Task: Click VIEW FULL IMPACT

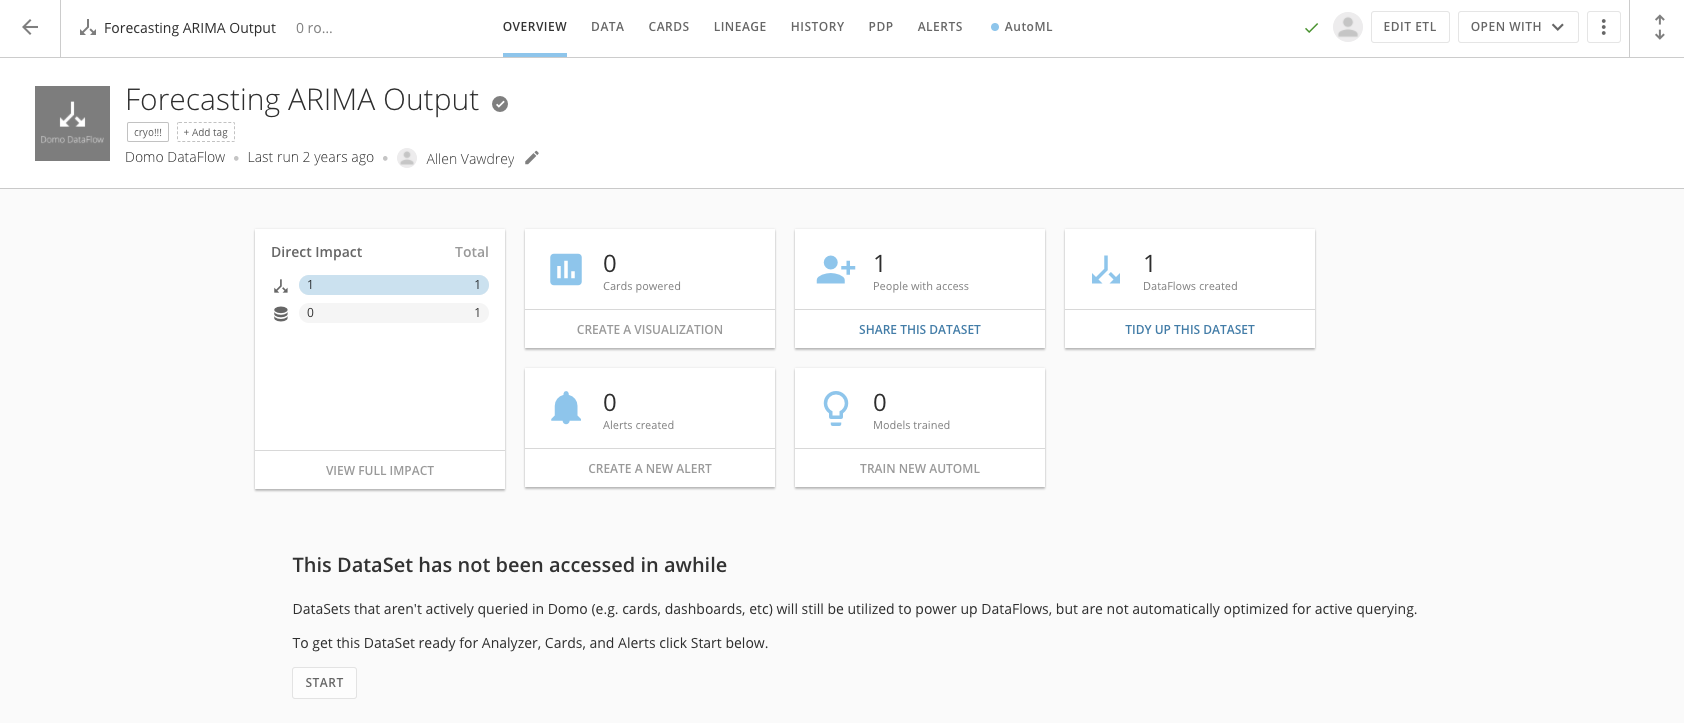Action: tap(380, 470)
